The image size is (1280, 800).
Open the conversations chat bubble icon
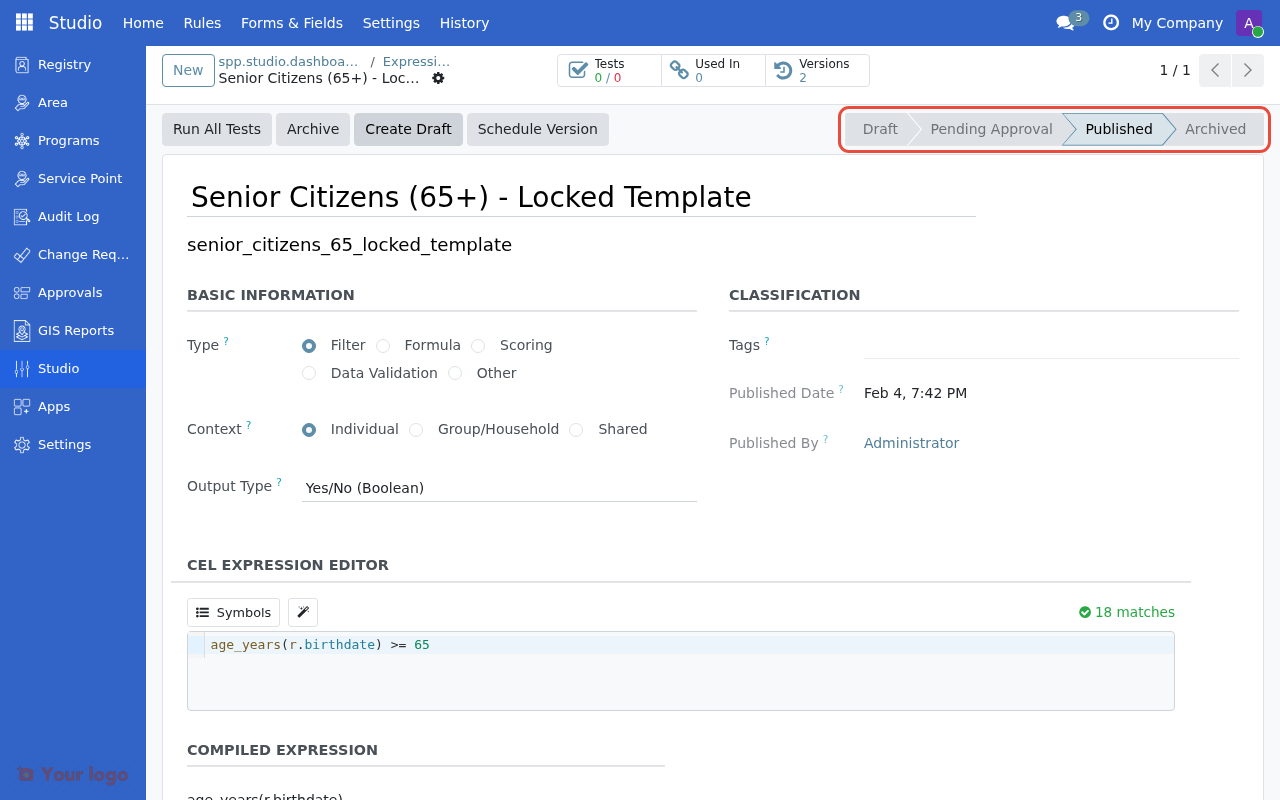(x=1065, y=23)
